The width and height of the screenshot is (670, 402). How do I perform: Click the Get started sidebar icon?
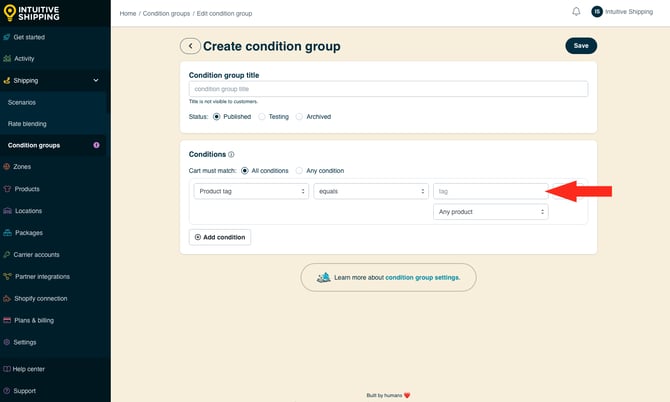pos(7,37)
